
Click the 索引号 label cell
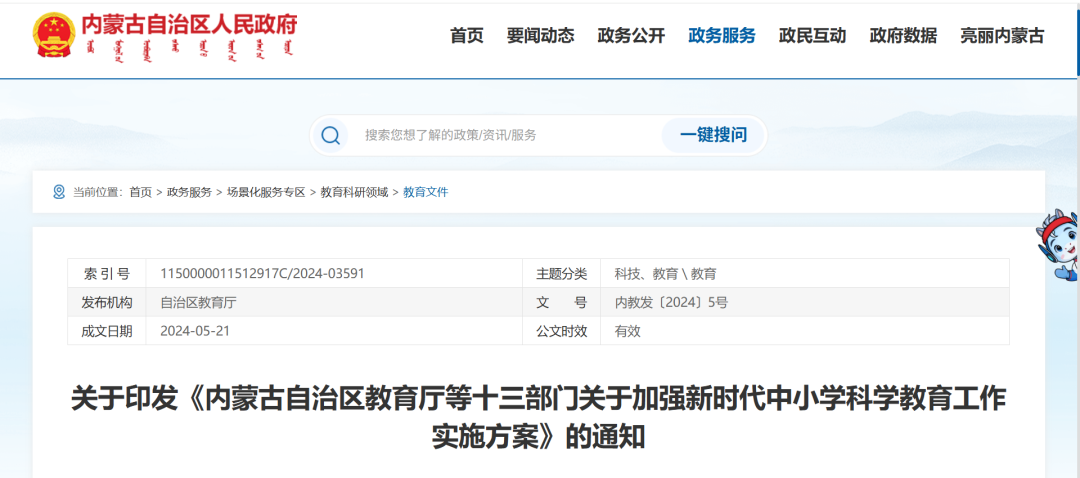[107, 273]
